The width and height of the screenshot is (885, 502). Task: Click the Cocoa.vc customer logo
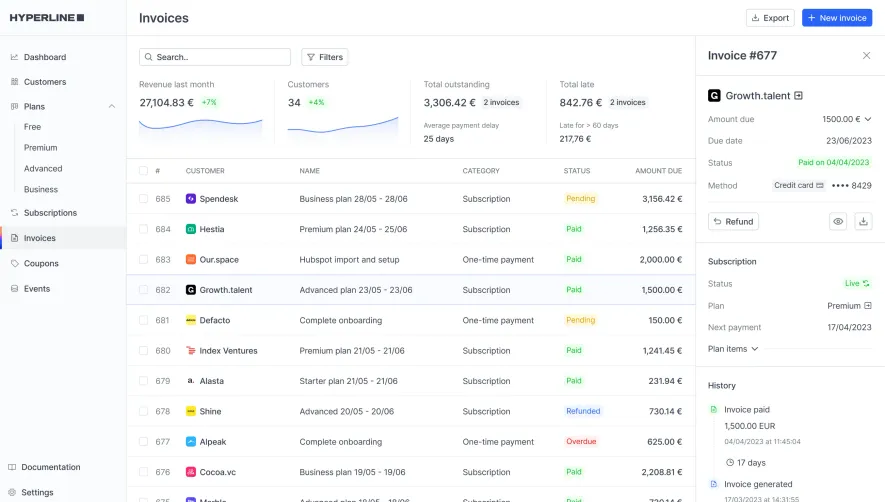point(191,472)
